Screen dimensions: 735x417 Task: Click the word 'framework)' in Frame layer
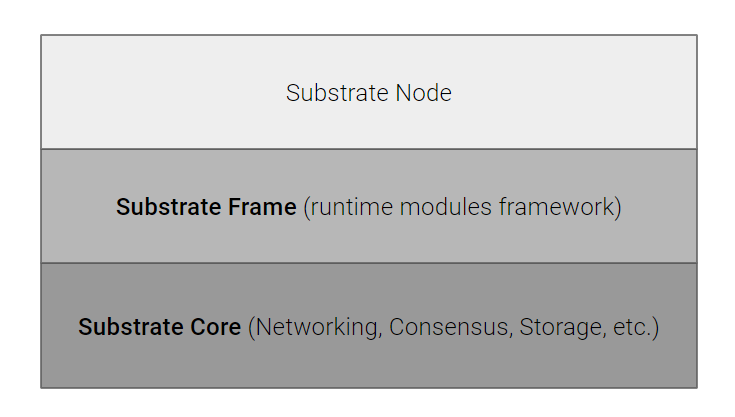pos(560,207)
